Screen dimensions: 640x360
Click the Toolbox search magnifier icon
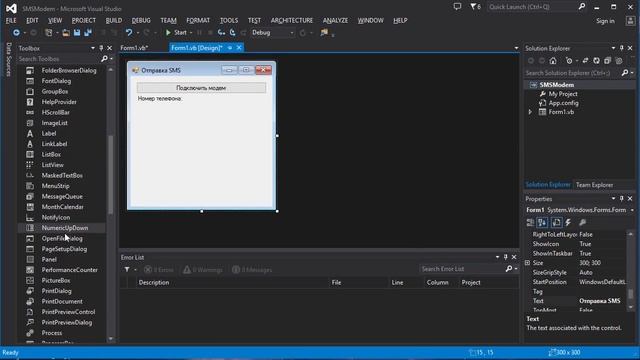coord(104,59)
